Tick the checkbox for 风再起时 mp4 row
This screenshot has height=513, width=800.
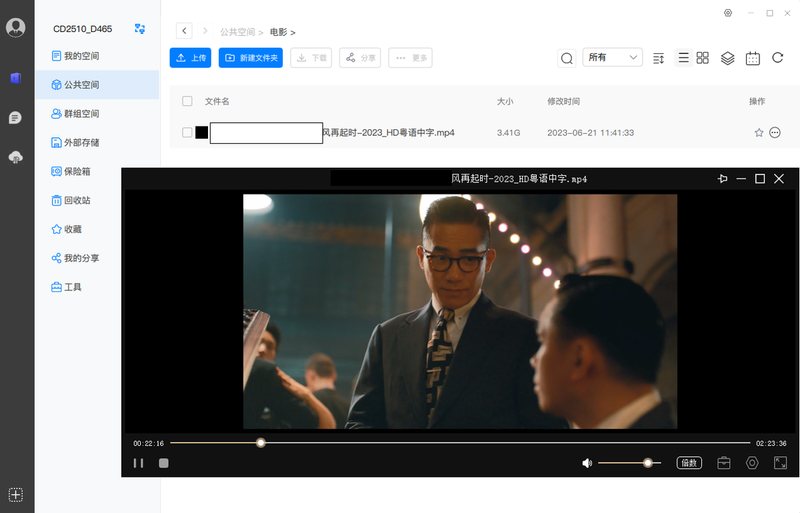[187, 133]
